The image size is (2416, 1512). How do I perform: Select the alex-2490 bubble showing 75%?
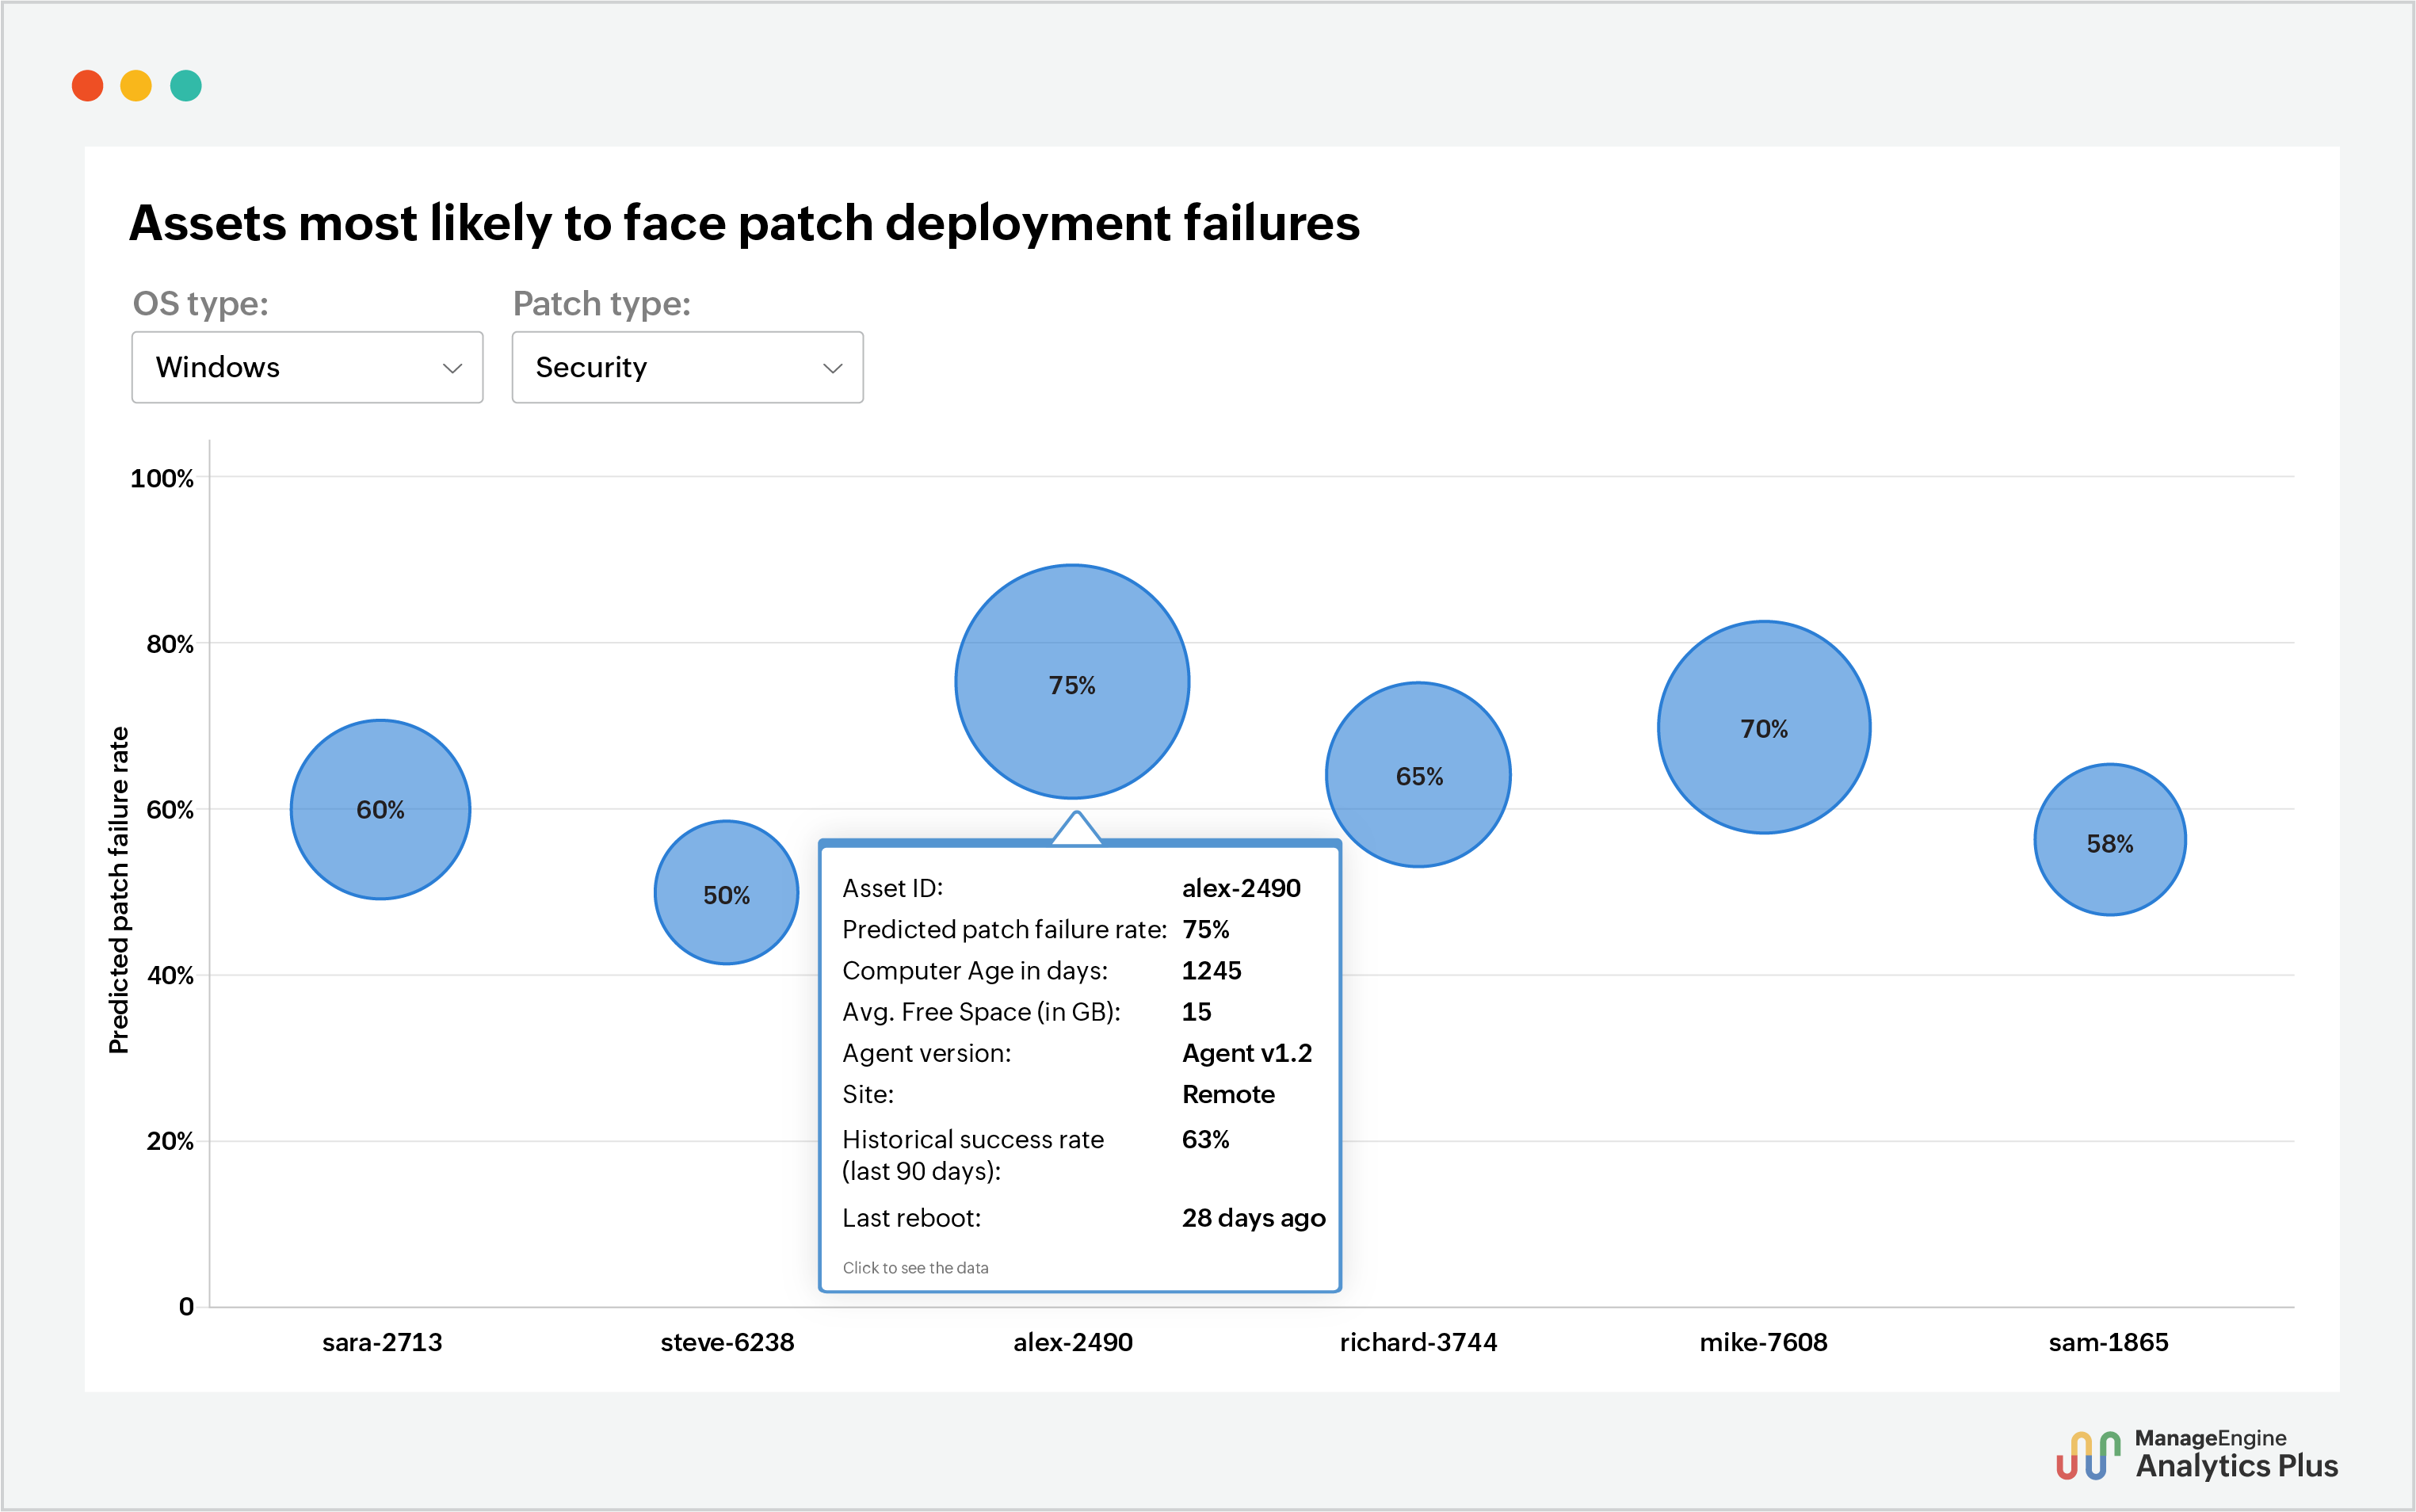pyautogui.click(x=1072, y=684)
